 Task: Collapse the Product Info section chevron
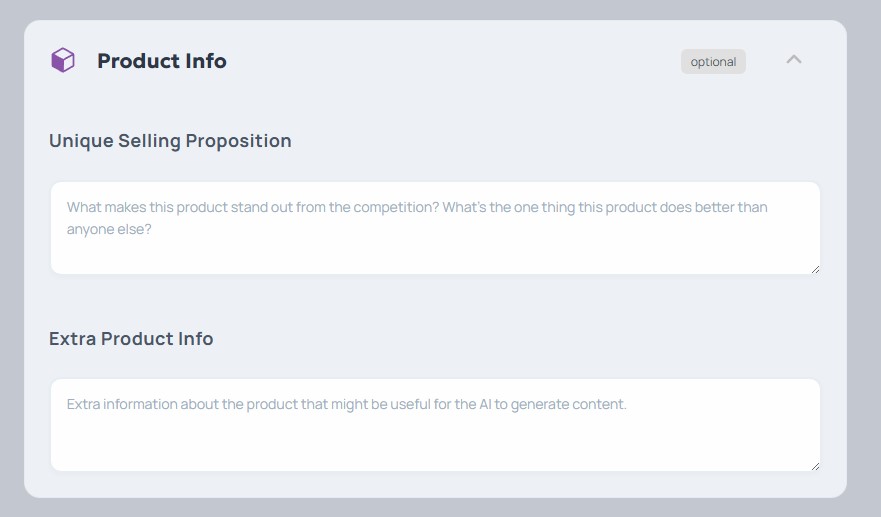point(794,60)
